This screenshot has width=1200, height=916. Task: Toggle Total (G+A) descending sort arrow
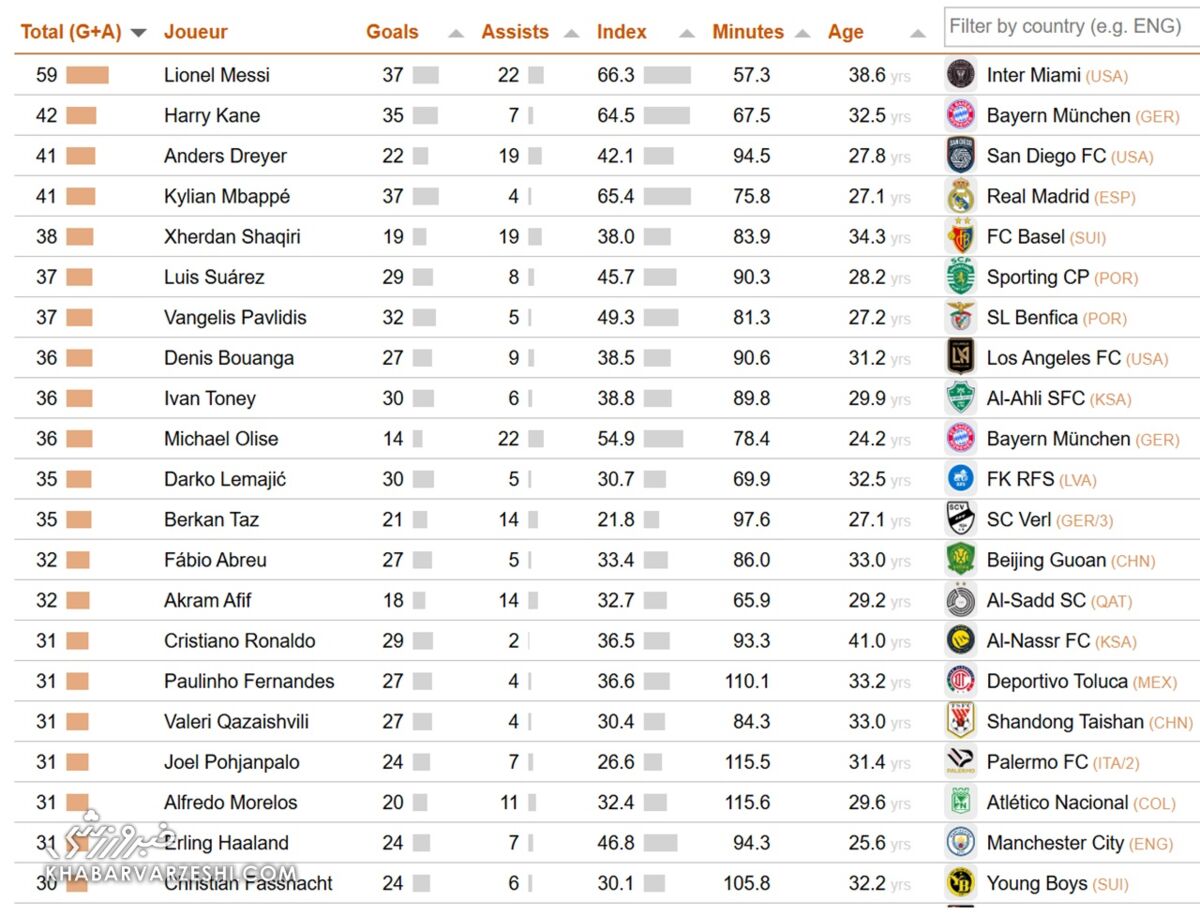(x=139, y=33)
